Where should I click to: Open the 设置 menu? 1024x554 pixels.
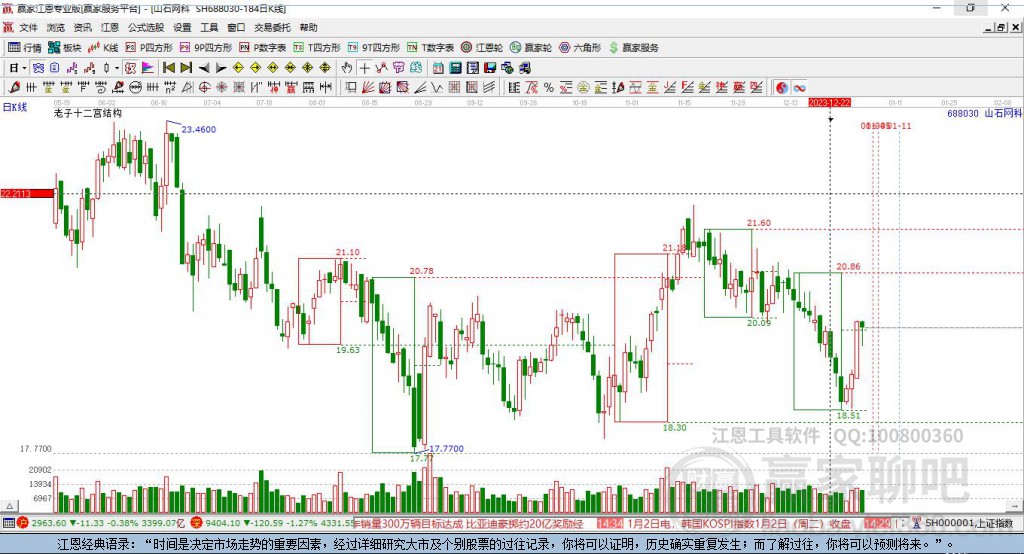182,27
